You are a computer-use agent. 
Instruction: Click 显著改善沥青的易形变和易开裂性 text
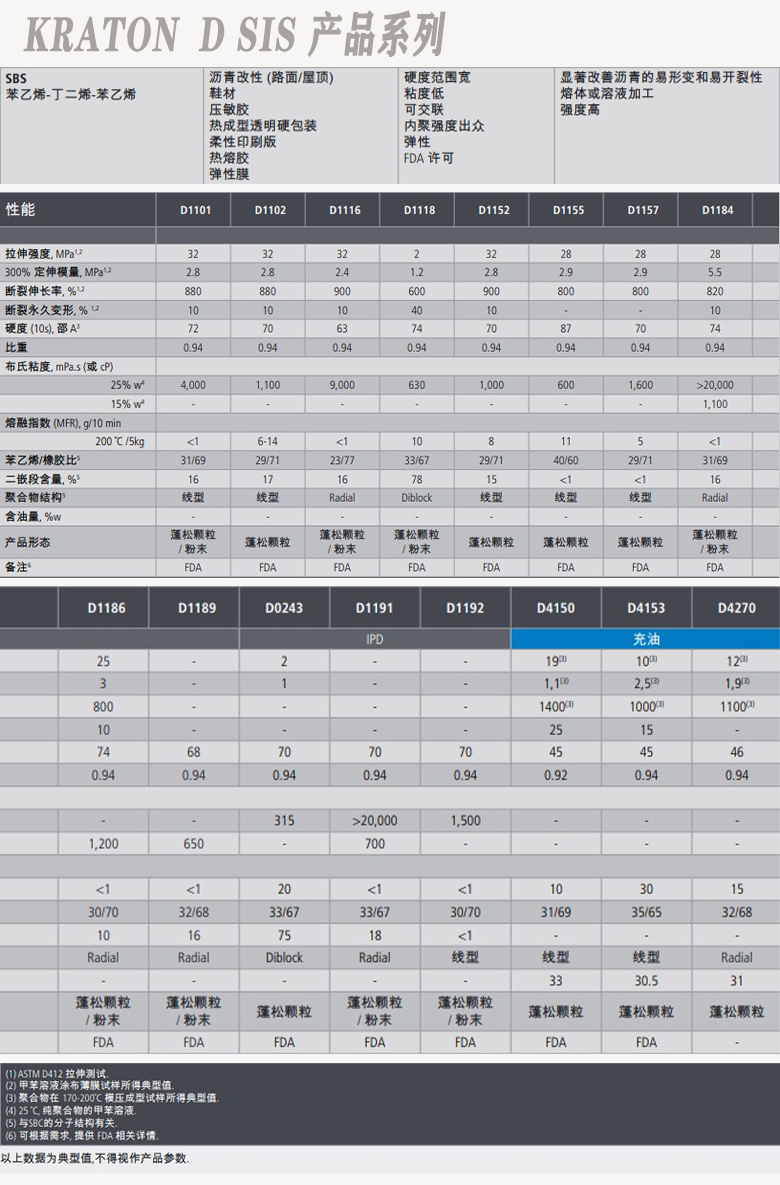point(661,77)
